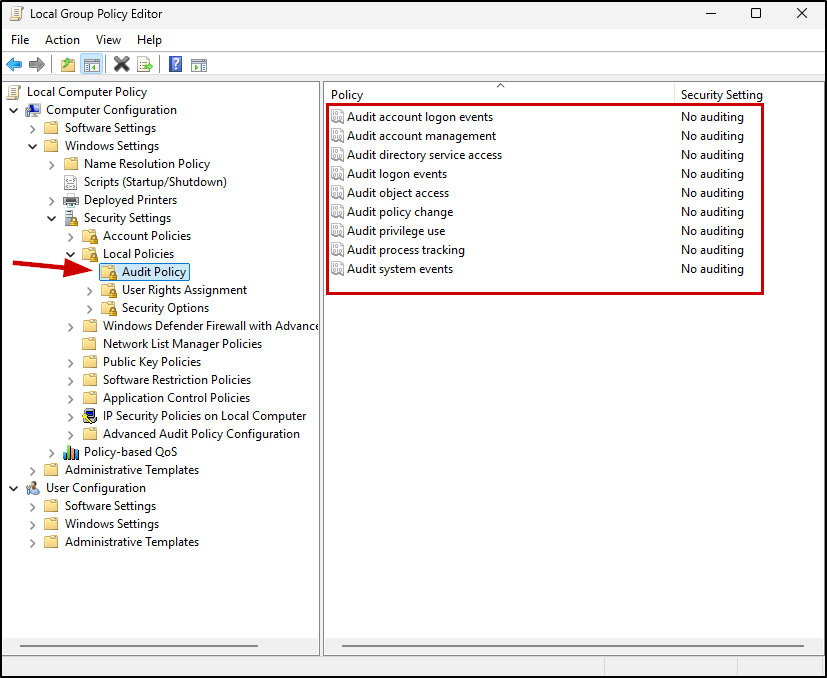Image resolution: width=827 pixels, height=678 pixels.
Task: Select Security Options in the tree
Action: coord(165,308)
